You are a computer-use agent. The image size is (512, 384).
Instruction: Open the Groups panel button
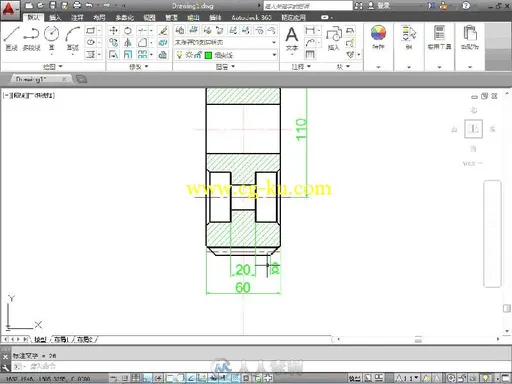click(x=409, y=37)
